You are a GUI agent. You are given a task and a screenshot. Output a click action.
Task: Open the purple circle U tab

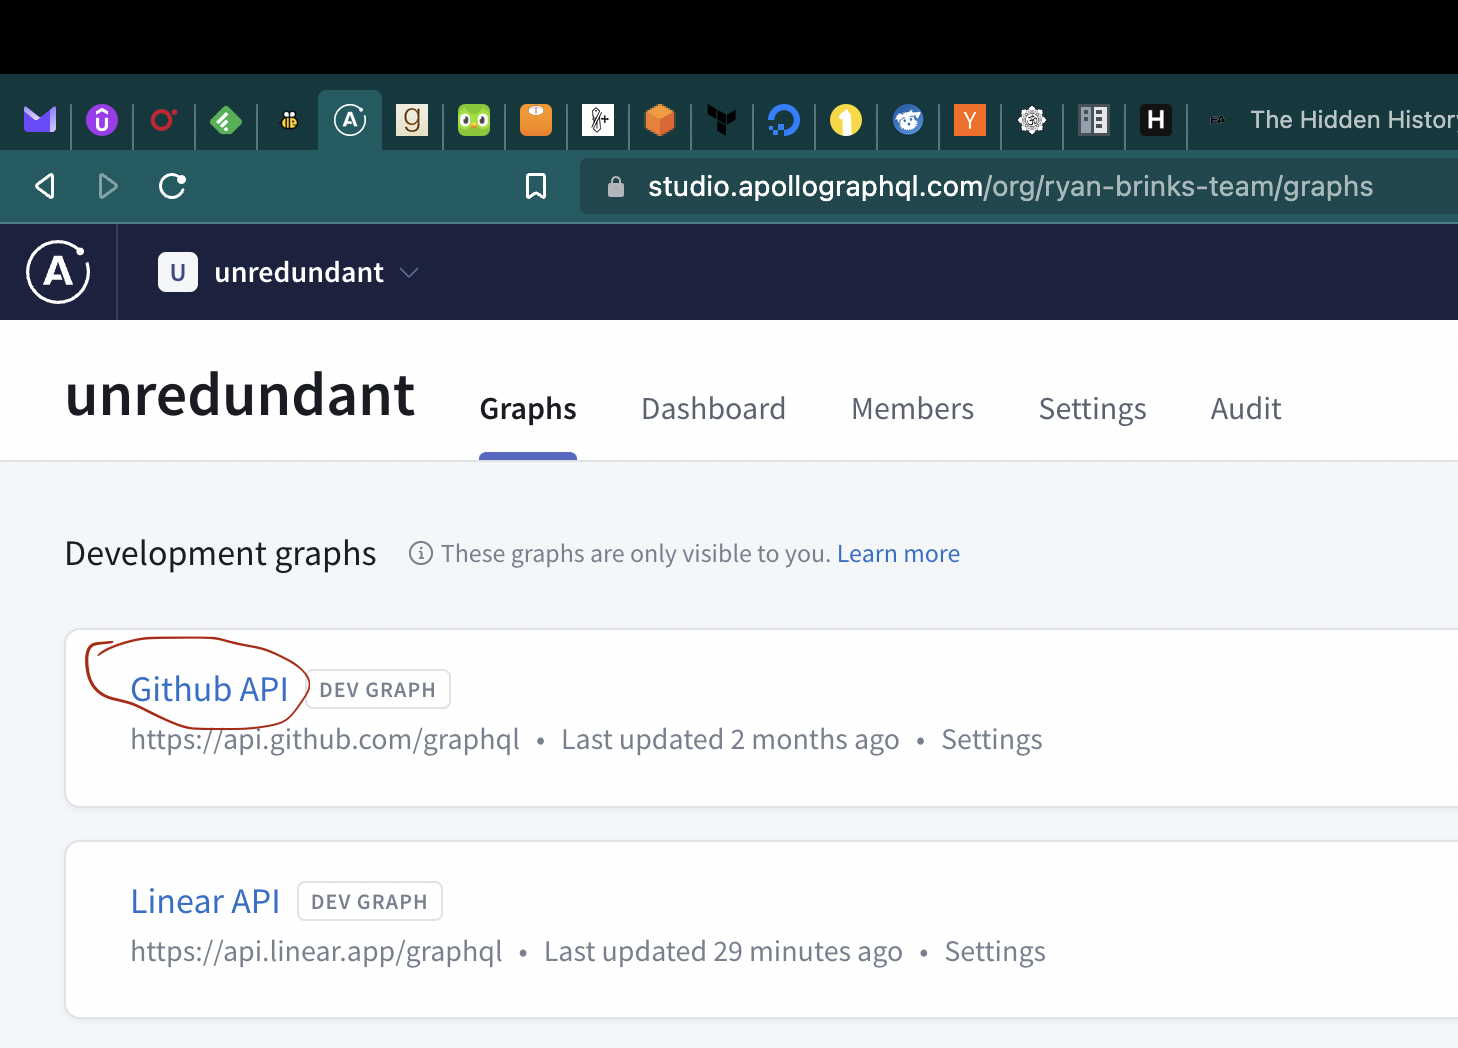point(102,120)
